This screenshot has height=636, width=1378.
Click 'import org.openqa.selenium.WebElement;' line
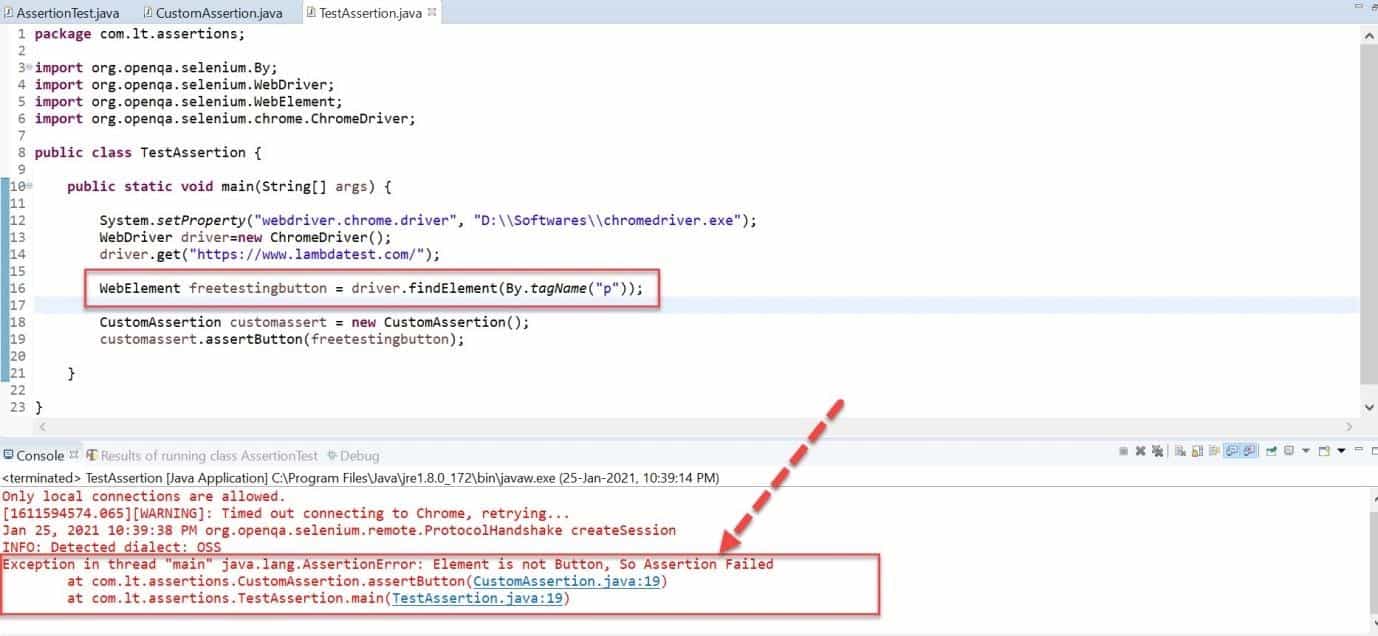click(188, 101)
